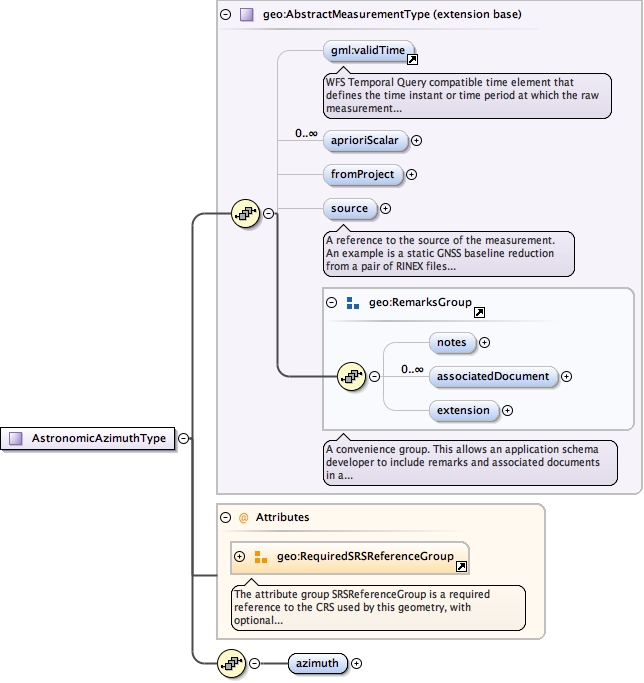Select the sequence compositor icon next to azimuth
This screenshot has width=644, height=683.
(231, 663)
